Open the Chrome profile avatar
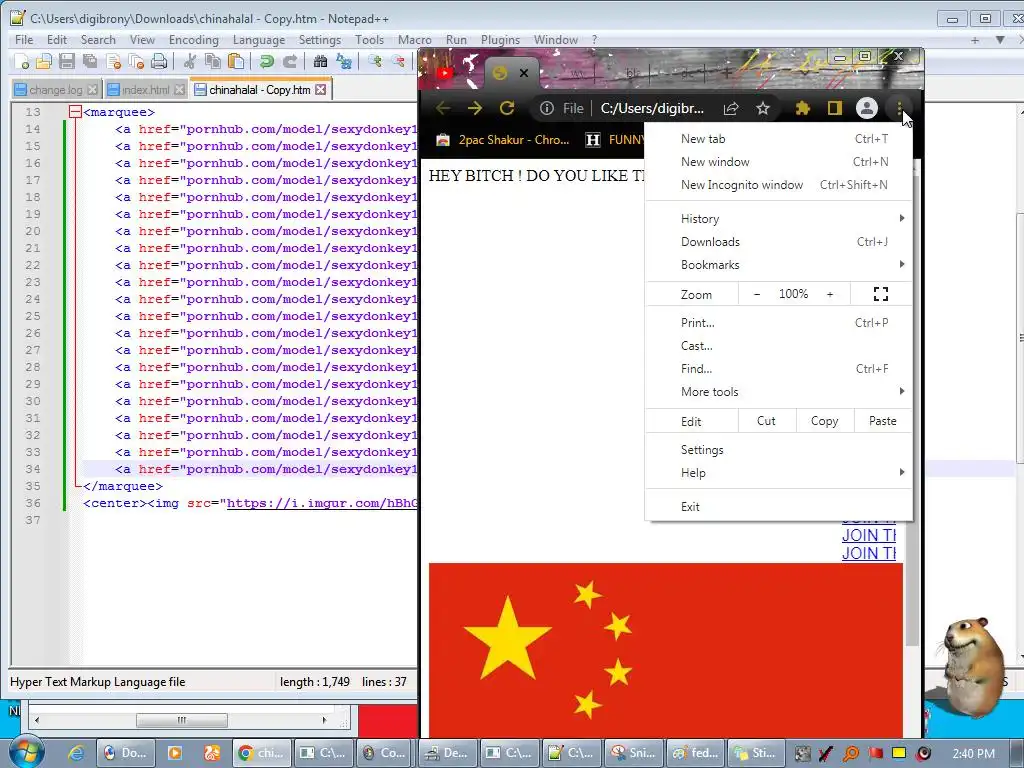The height and width of the screenshot is (768, 1024). pos(867,108)
